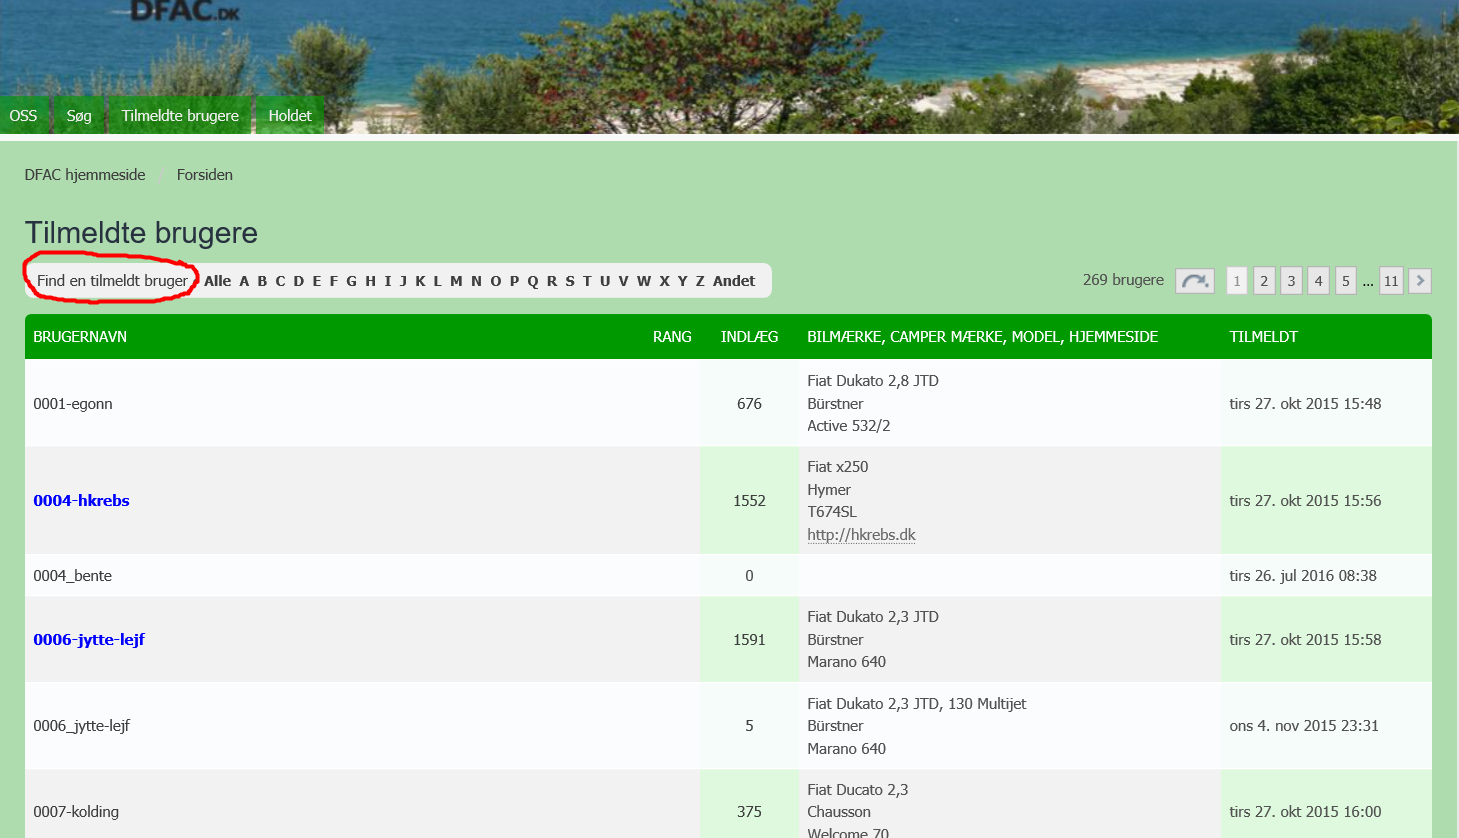Image resolution: width=1459 pixels, height=838 pixels.
Task: Filter users by letter W
Action: coord(643,281)
